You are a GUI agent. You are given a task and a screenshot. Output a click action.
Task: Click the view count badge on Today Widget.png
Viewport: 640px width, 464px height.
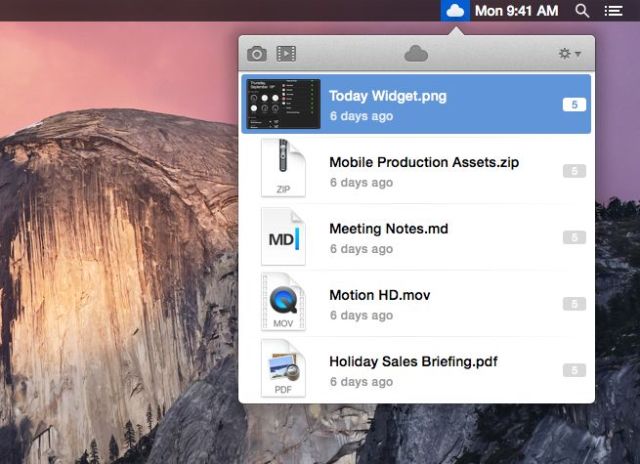574,104
